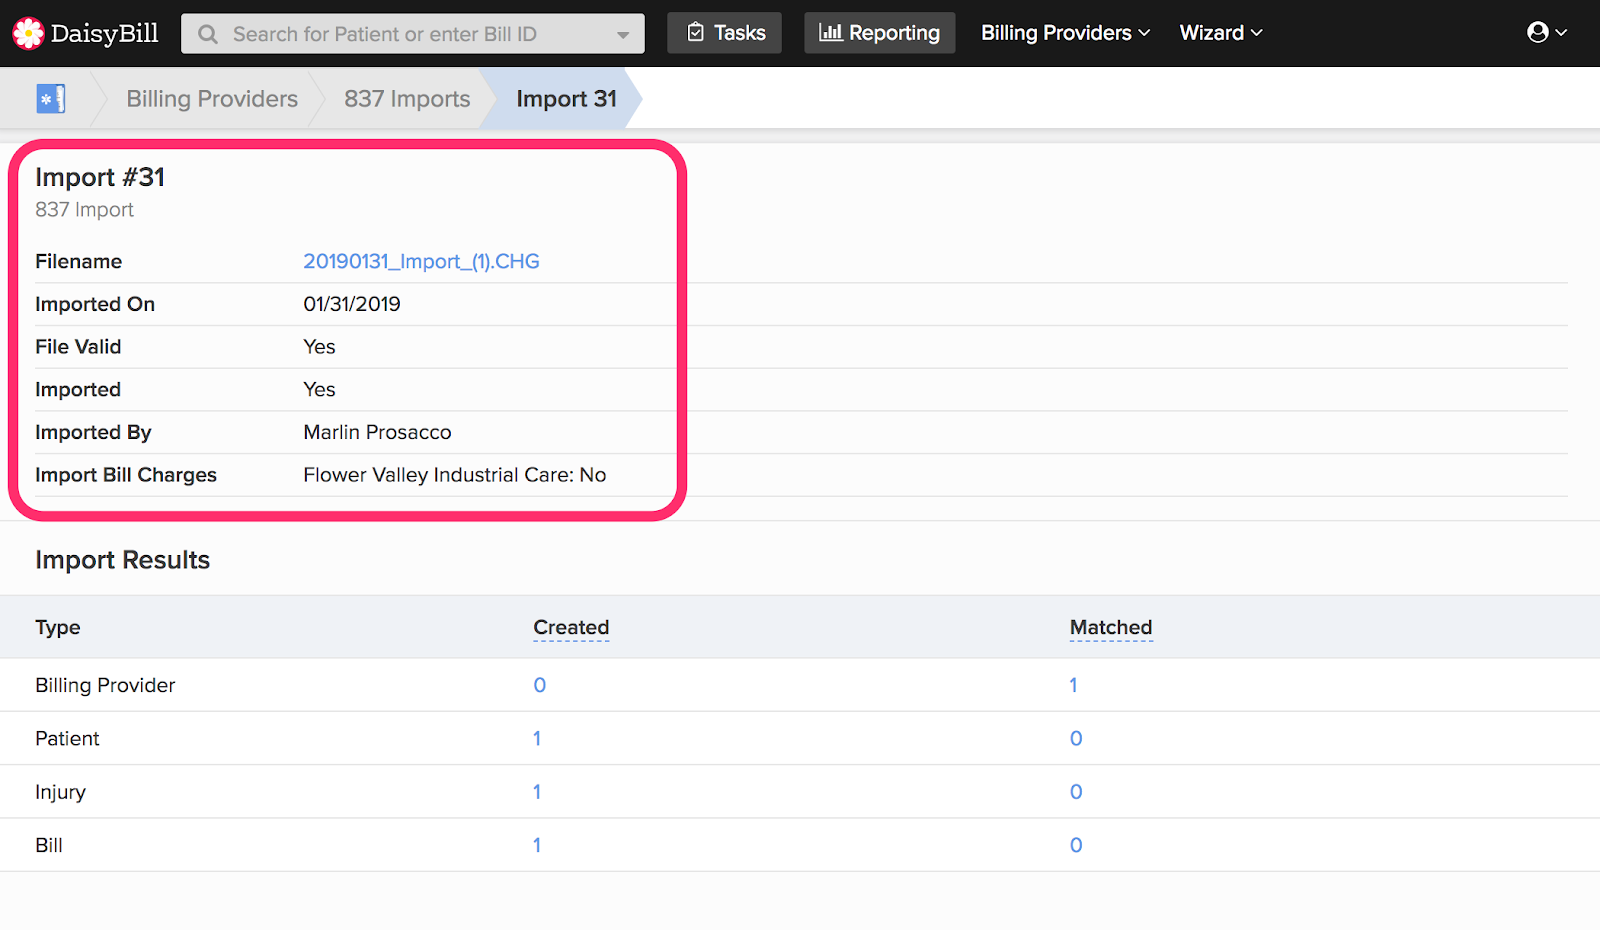Click Billing Provider matched count 1

click(1073, 685)
